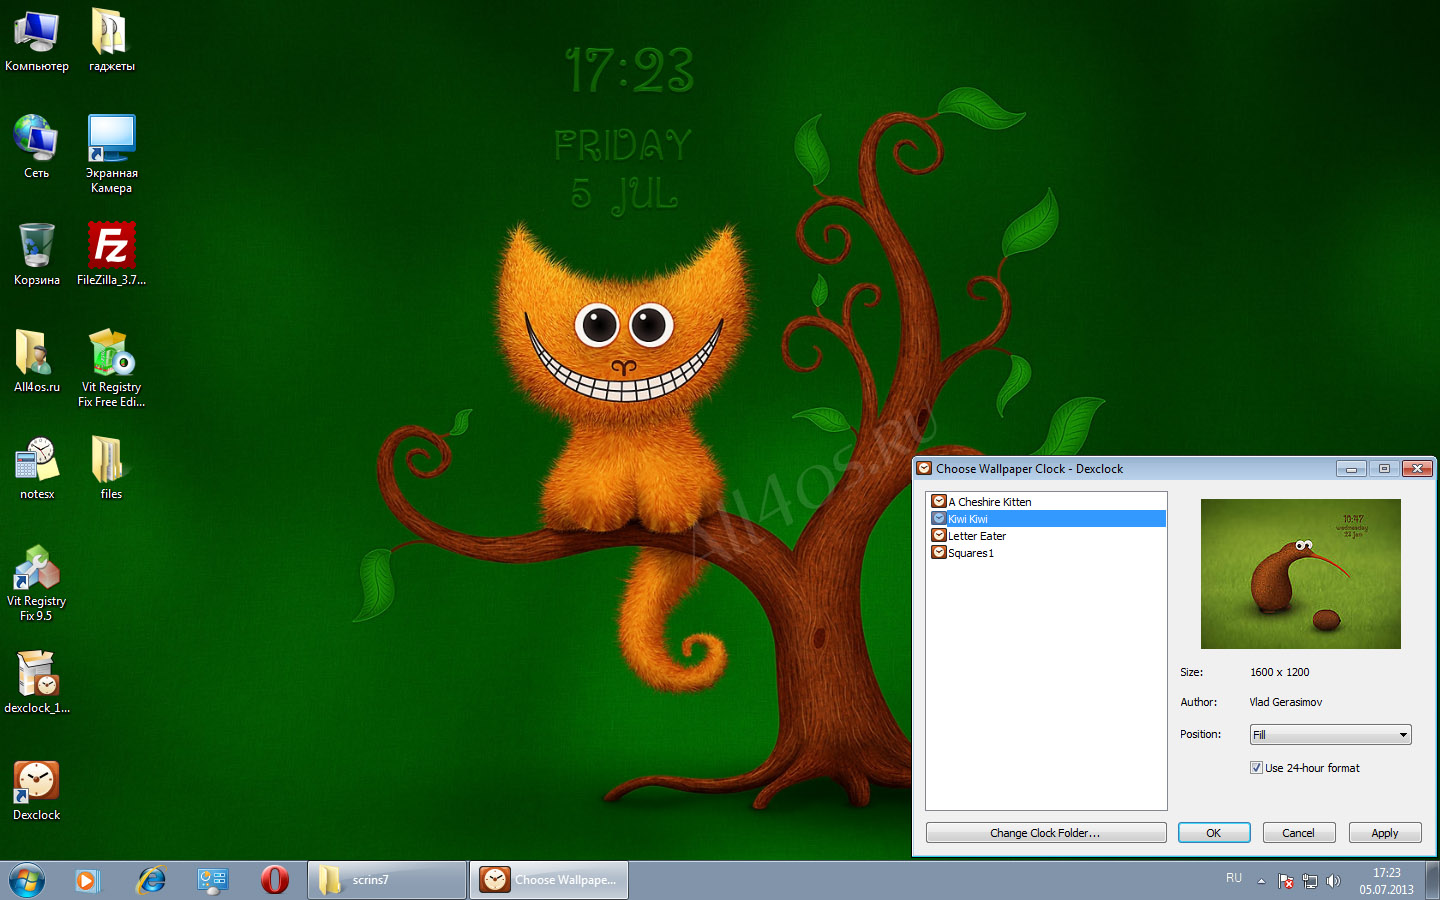
Task: Click the size value 1600 x 1200
Action: click(x=1280, y=672)
